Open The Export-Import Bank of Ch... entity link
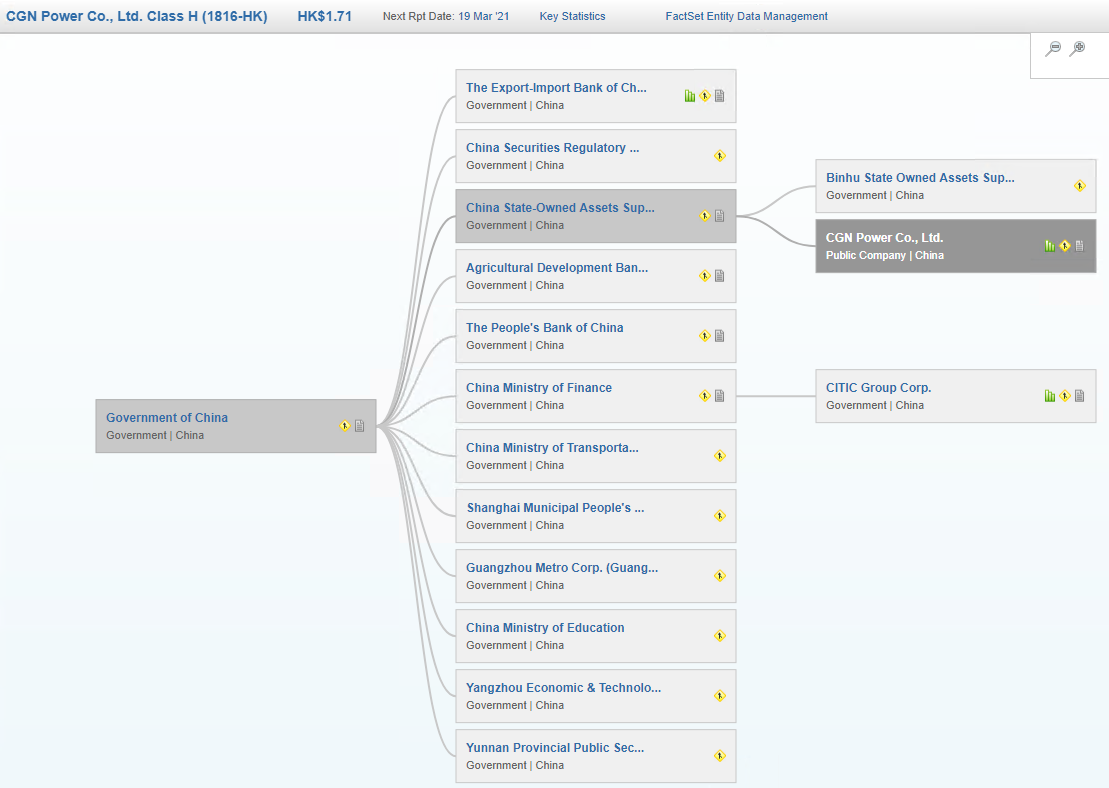The height and width of the screenshot is (788, 1109). (x=556, y=88)
